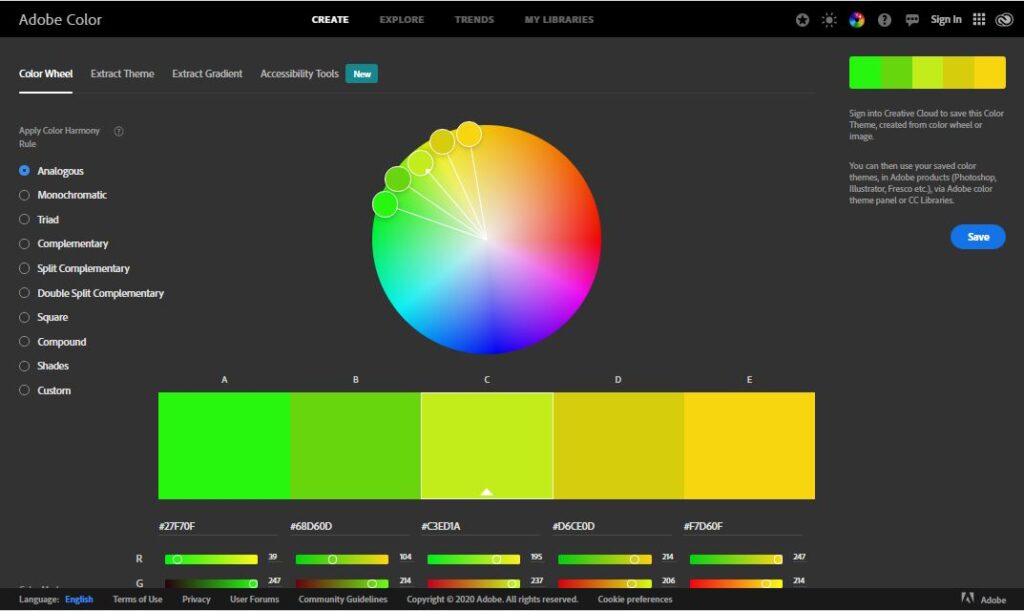Open the TRENDS page
Image resolution: width=1024 pixels, height=611 pixels.
coord(474,20)
